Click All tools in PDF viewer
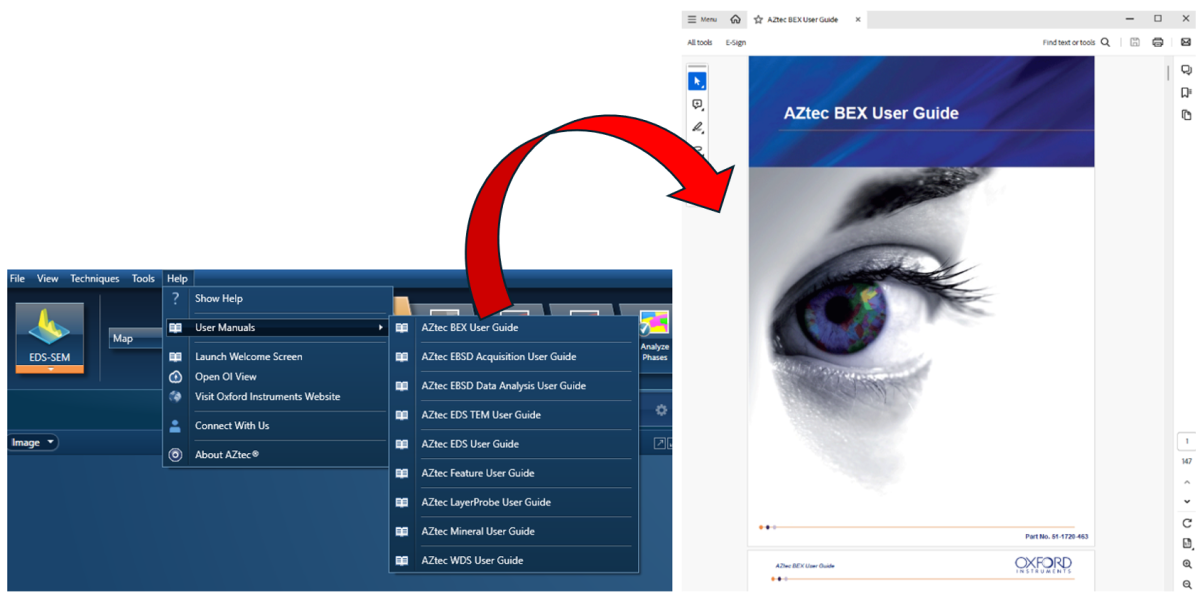The height and width of the screenshot is (600, 1200). pyautogui.click(x=700, y=43)
